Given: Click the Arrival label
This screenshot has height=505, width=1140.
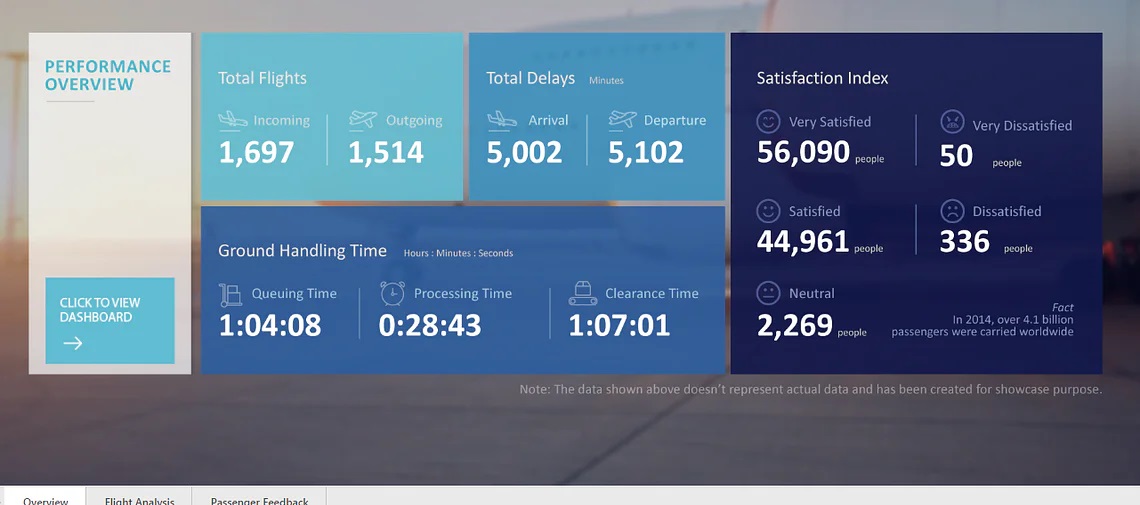Looking at the screenshot, I should click(x=548, y=121).
